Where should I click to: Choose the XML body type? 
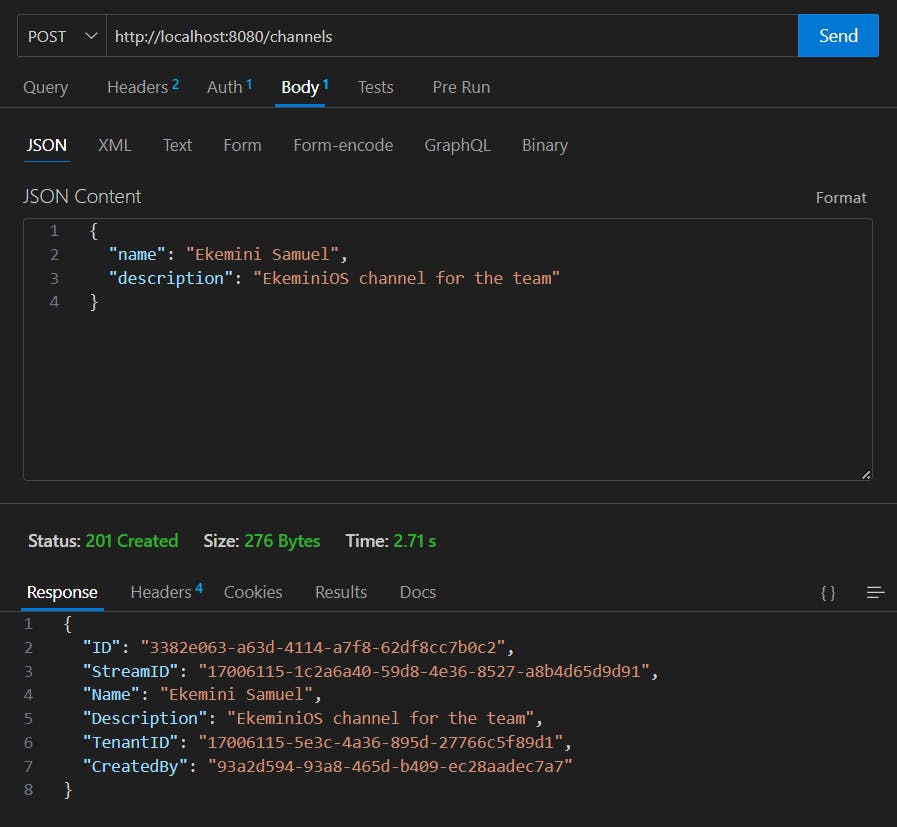[114, 145]
